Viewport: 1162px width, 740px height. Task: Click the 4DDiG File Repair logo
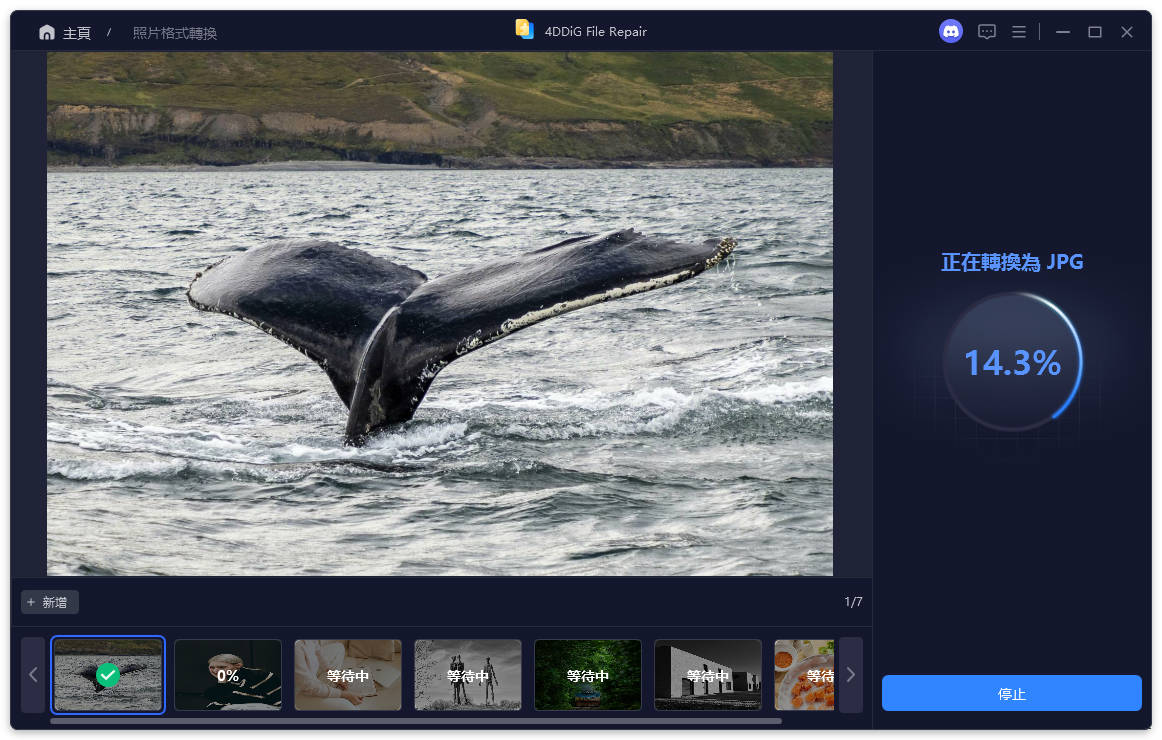524,30
